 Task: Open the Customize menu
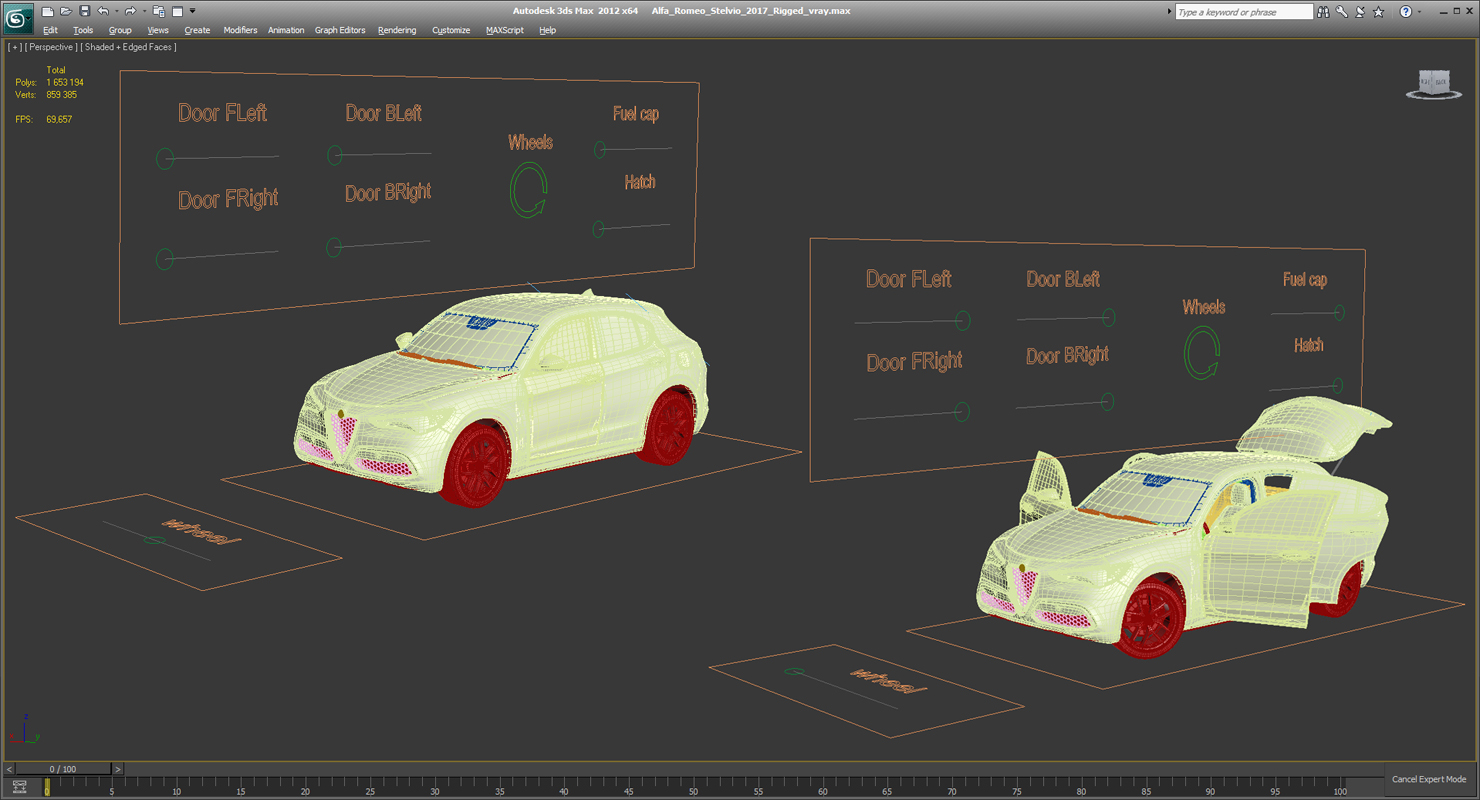tap(451, 30)
